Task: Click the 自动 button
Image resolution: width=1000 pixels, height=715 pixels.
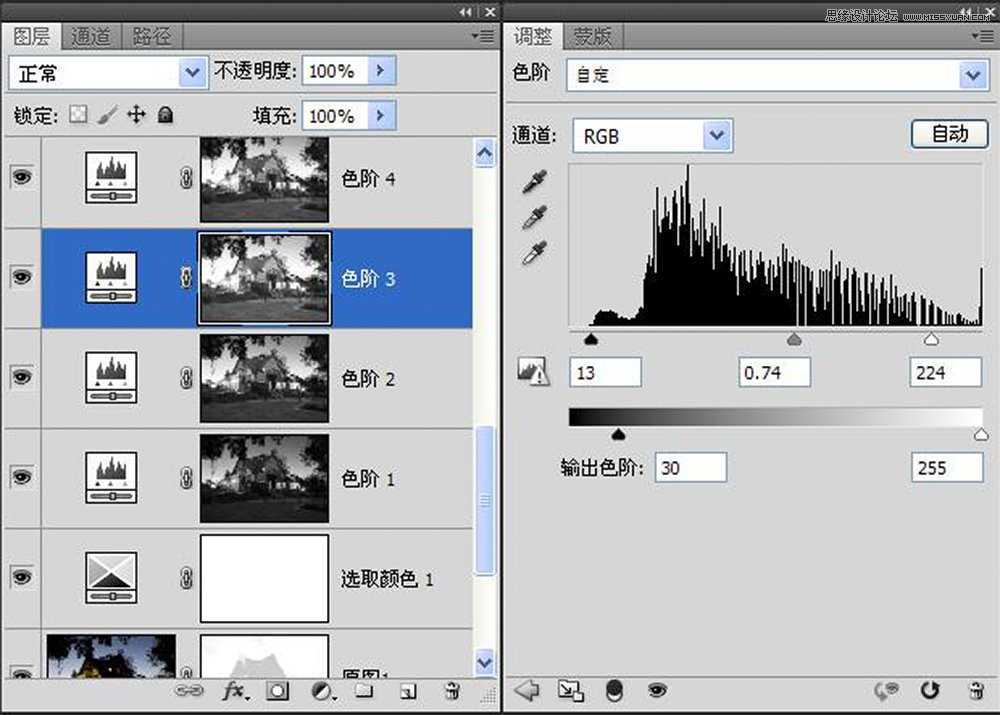Action: (949, 133)
